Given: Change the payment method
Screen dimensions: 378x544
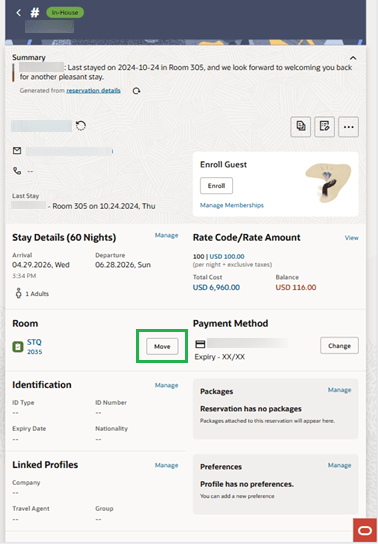Looking at the screenshot, I should click(339, 346).
